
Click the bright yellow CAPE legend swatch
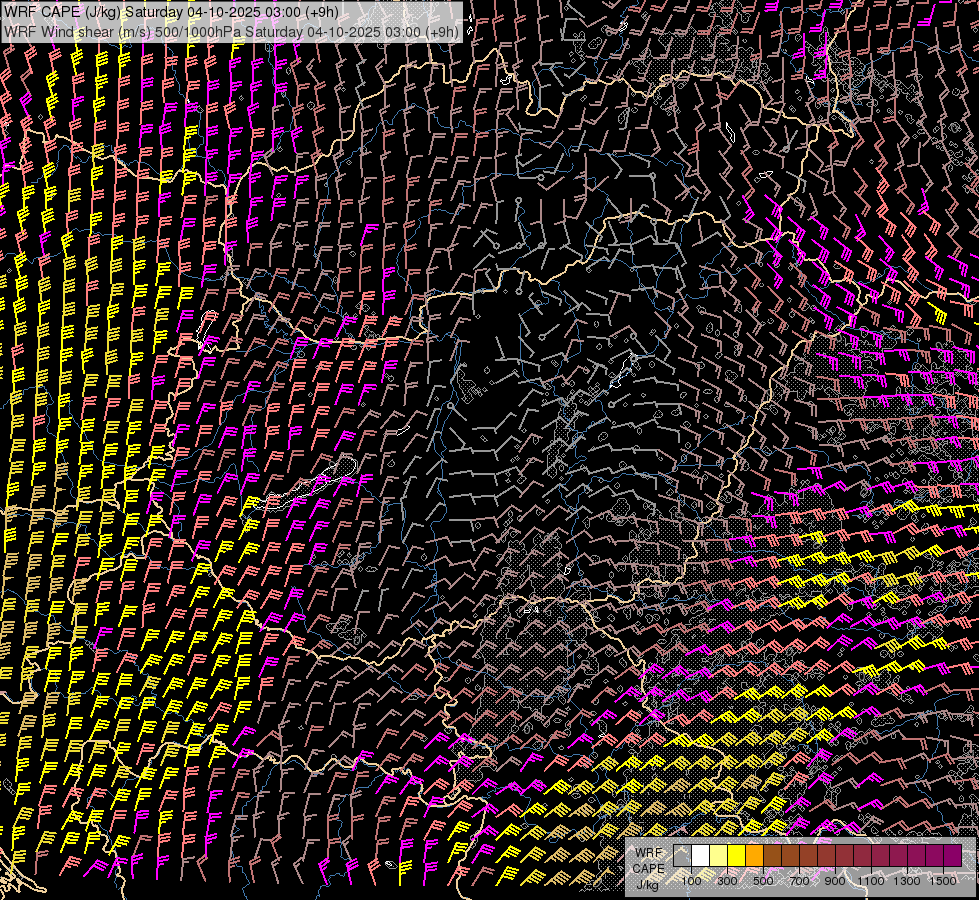(736, 856)
